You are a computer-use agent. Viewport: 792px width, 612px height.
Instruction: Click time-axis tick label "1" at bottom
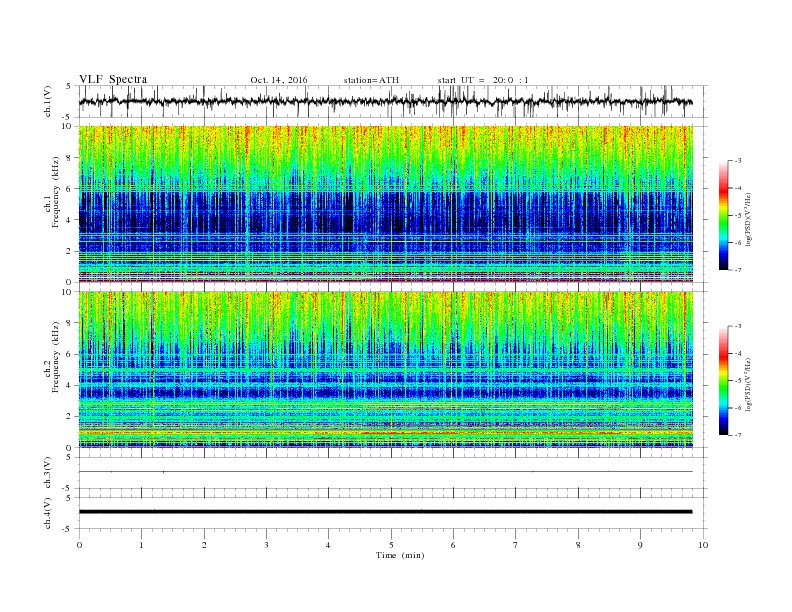141,545
